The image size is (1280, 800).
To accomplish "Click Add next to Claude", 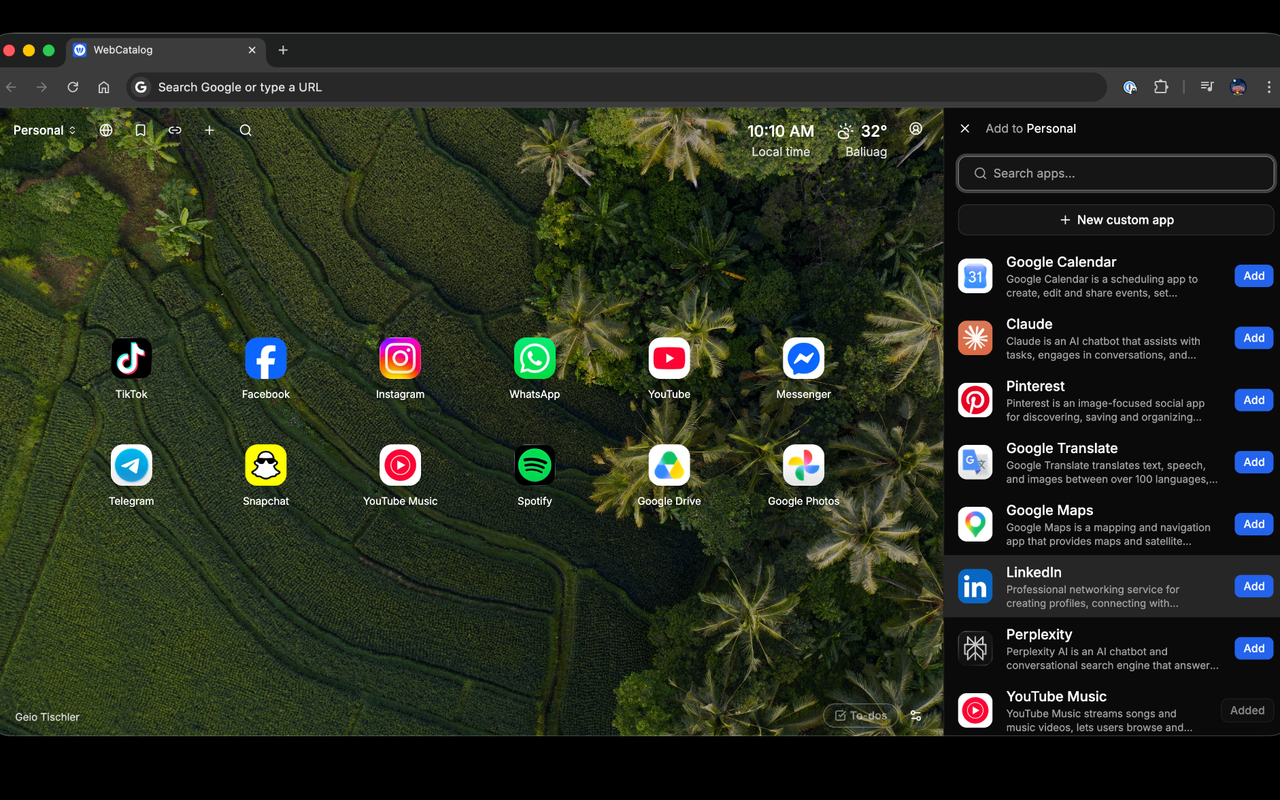I will tap(1254, 338).
